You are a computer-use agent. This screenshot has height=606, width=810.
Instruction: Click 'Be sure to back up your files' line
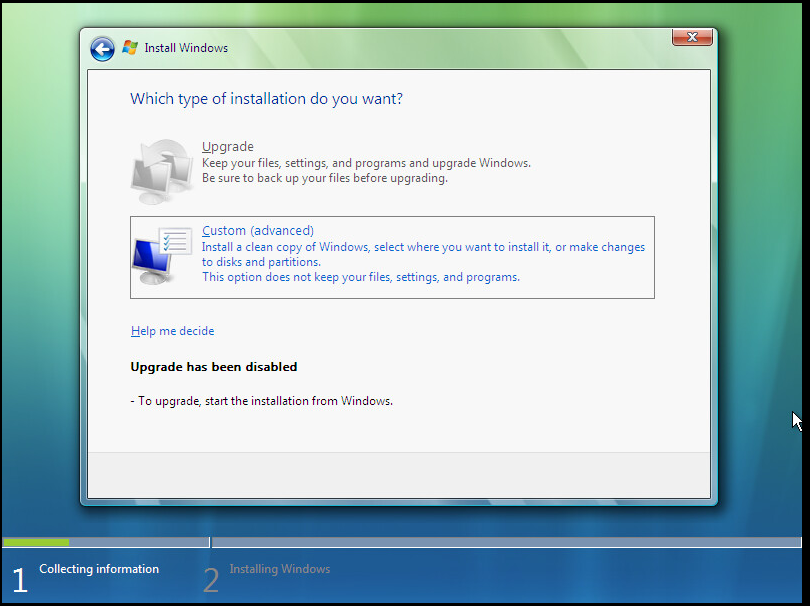click(325, 178)
